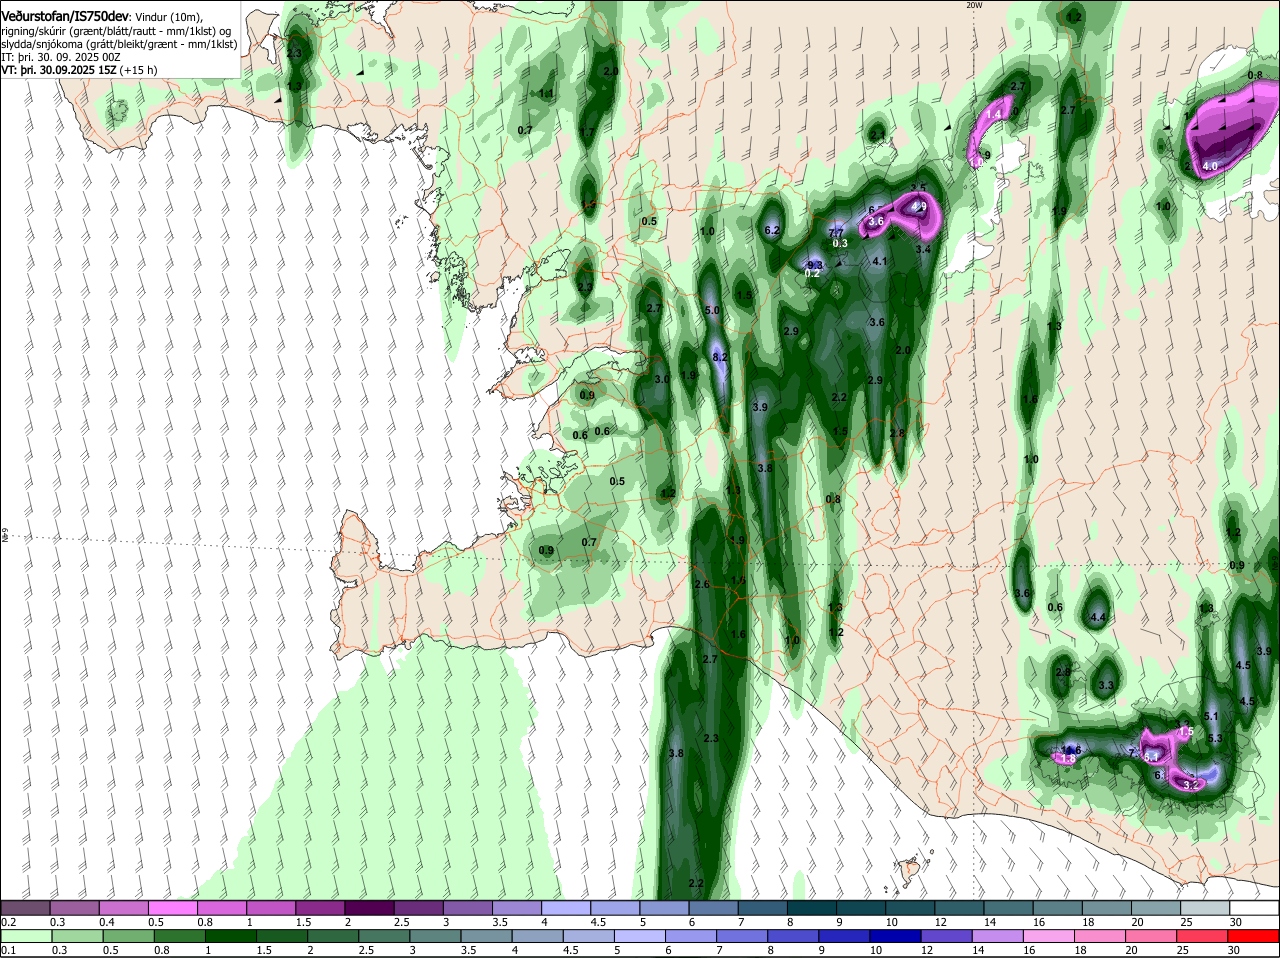Click the '3.4' precipitation value on the map

point(924,249)
